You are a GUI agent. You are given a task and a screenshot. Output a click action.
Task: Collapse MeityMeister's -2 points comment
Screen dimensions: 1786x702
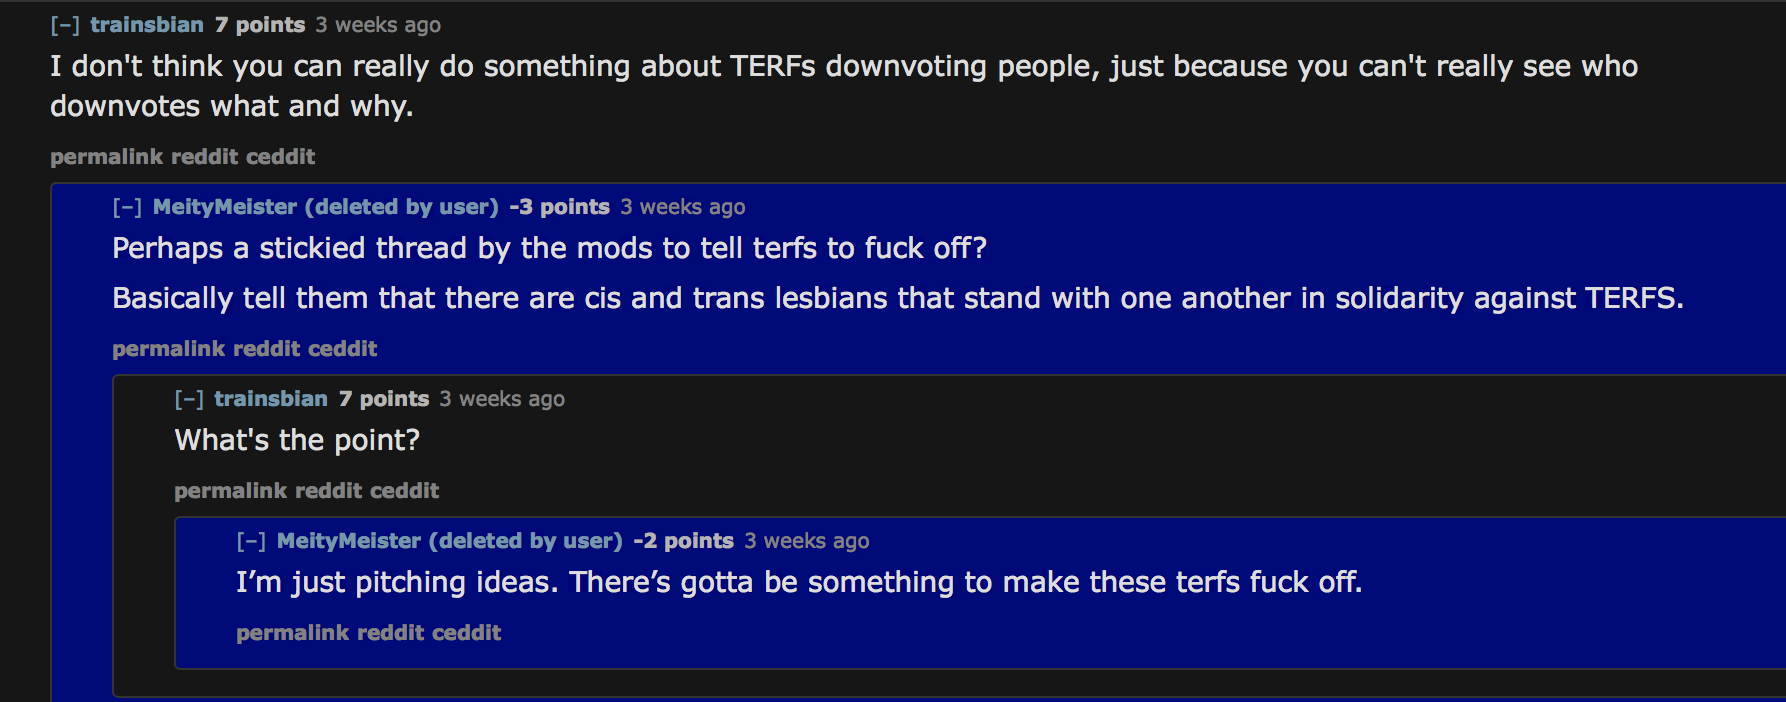251,541
